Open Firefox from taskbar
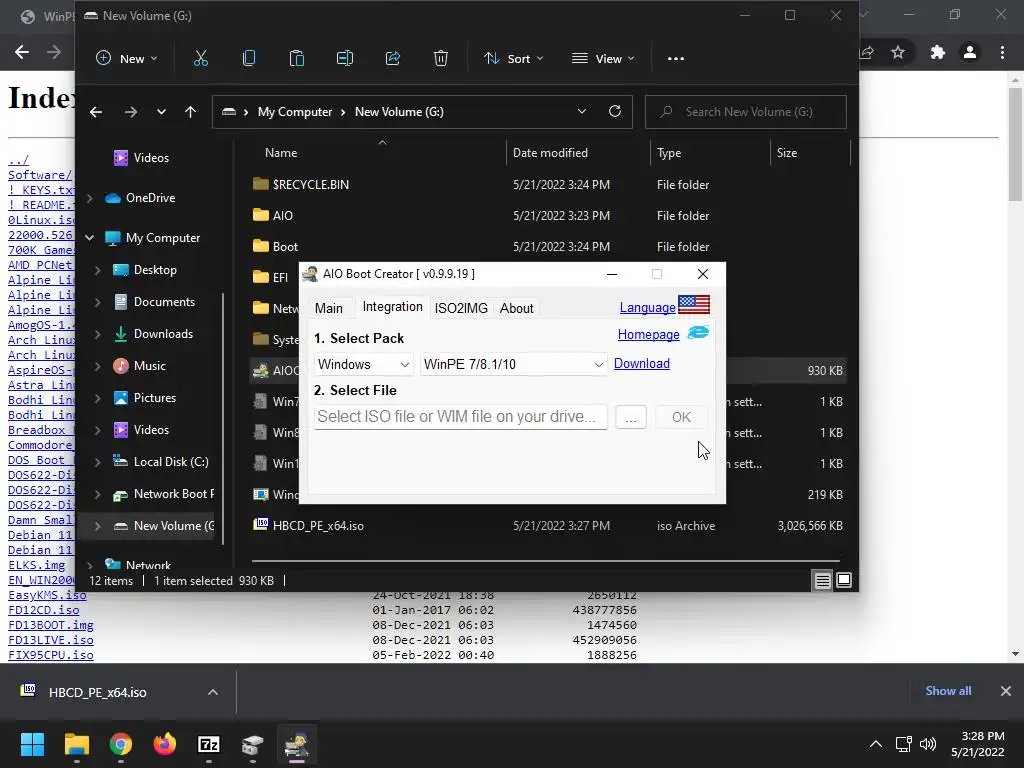 coord(165,744)
